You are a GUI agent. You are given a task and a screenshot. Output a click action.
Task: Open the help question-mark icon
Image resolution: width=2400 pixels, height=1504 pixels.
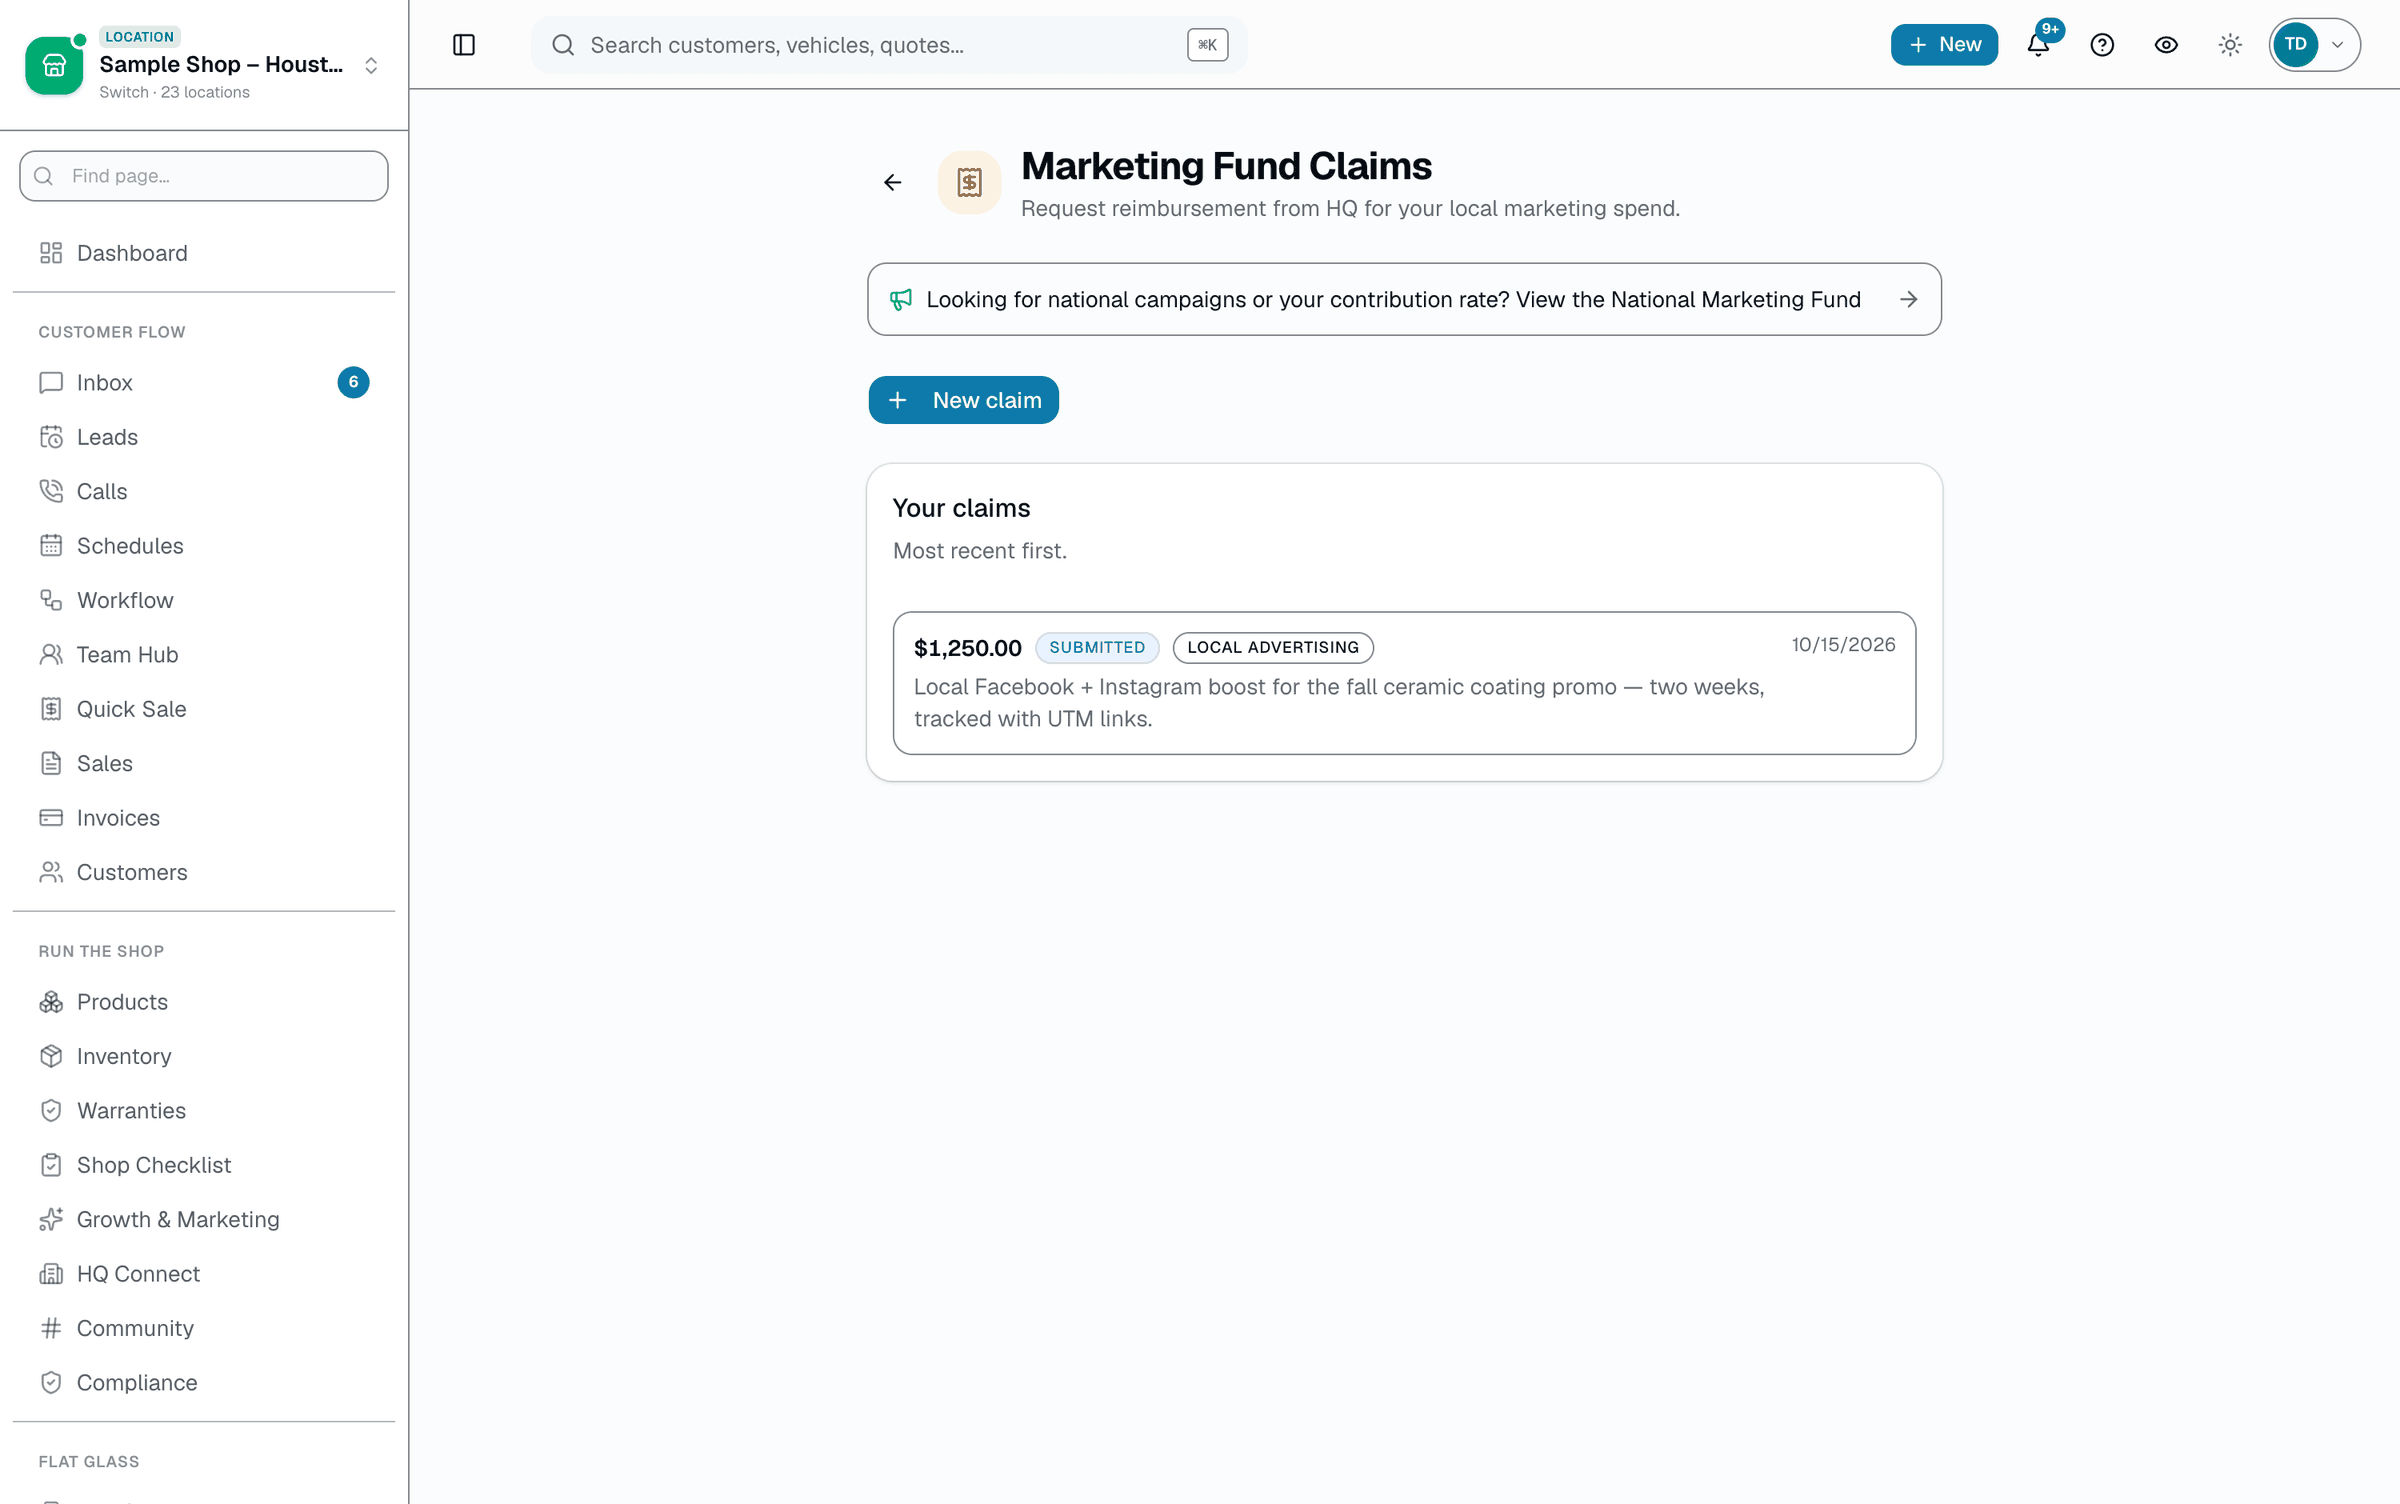2102,45
